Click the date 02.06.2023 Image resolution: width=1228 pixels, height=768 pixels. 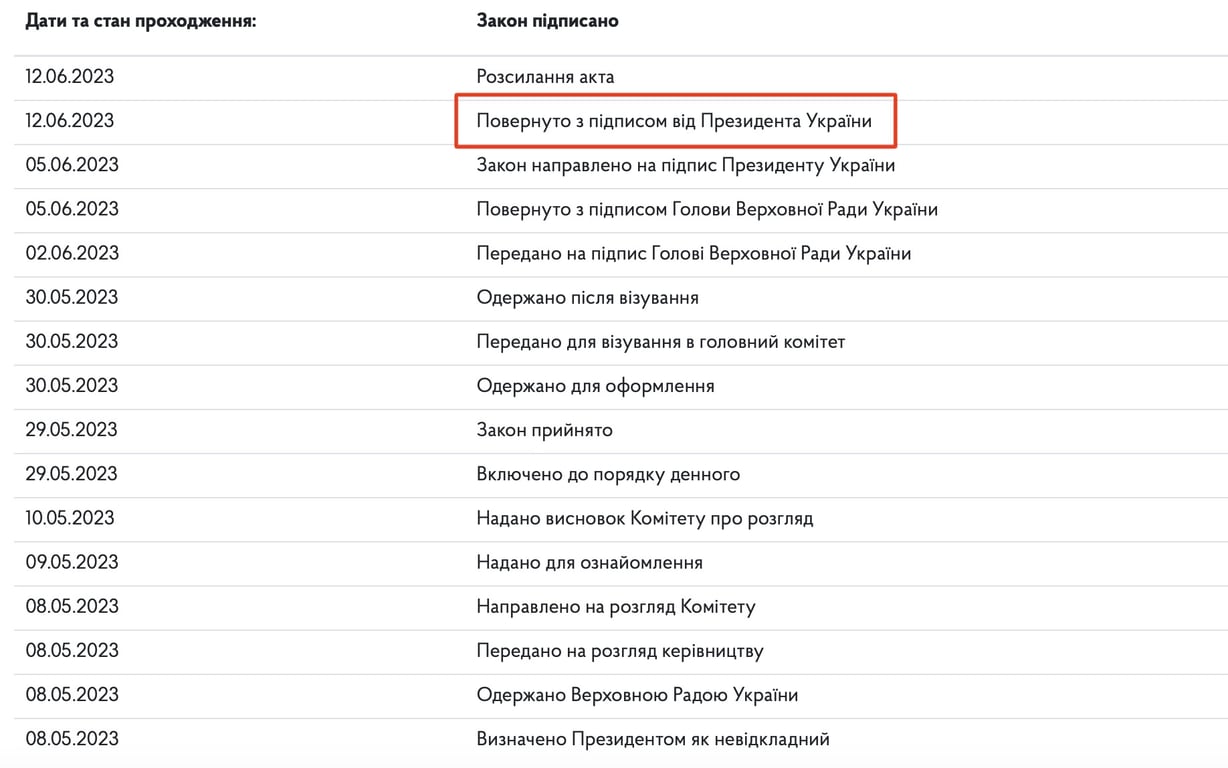click(x=72, y=253)
